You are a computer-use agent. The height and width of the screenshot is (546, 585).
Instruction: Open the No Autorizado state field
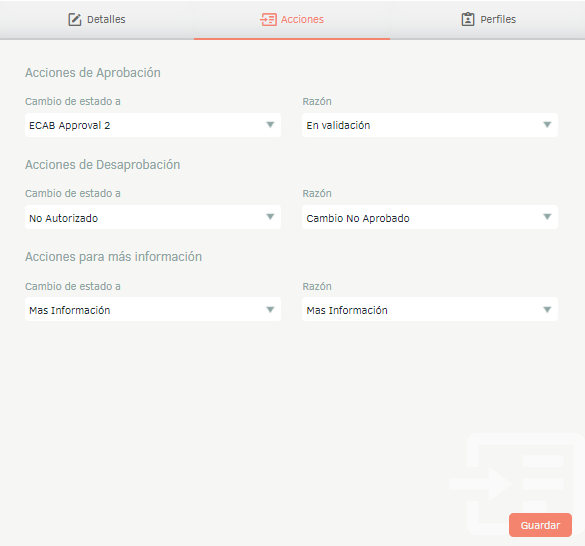pos(153,217)
